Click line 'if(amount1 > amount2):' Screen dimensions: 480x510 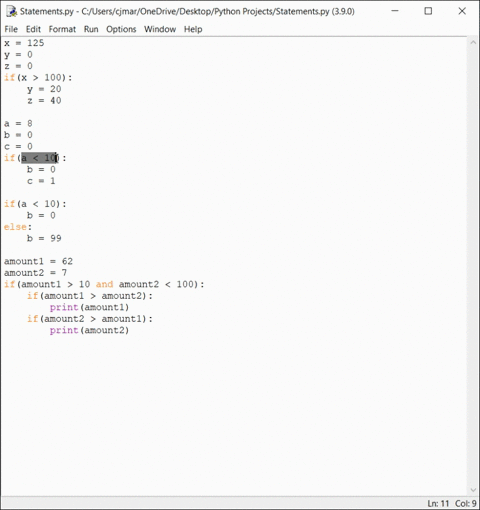click(x=90, y=296)
